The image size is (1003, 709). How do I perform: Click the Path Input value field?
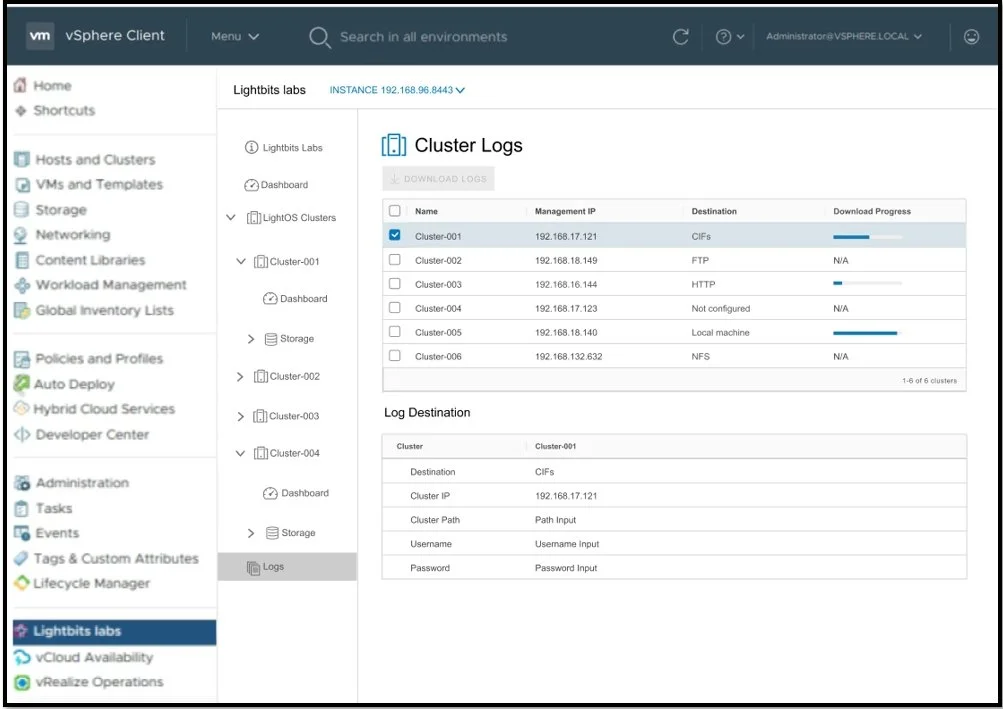click(555, 520)
